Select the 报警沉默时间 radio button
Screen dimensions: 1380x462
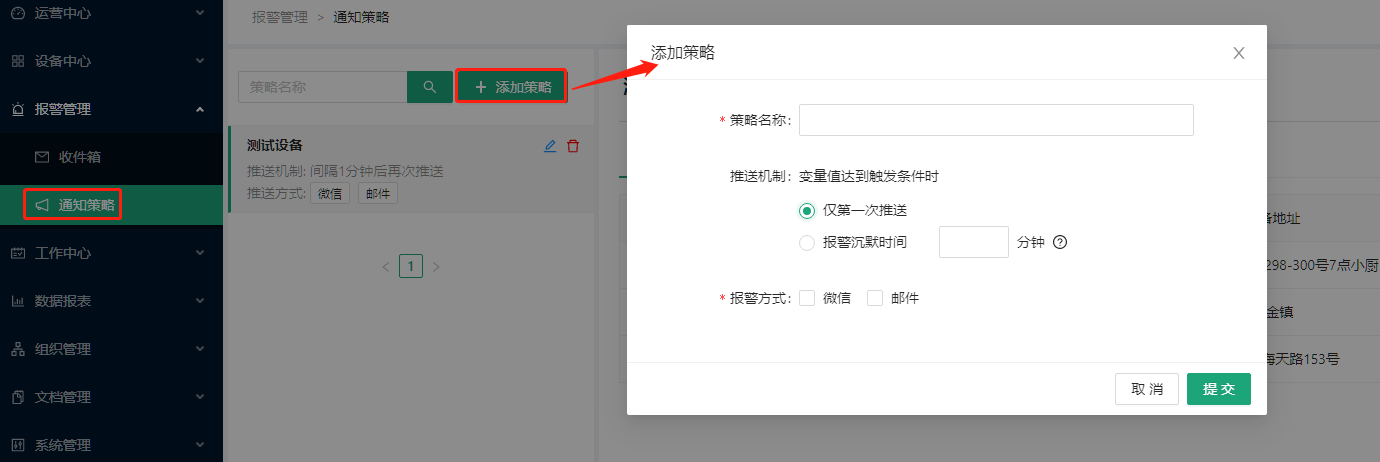click(807, 242)
